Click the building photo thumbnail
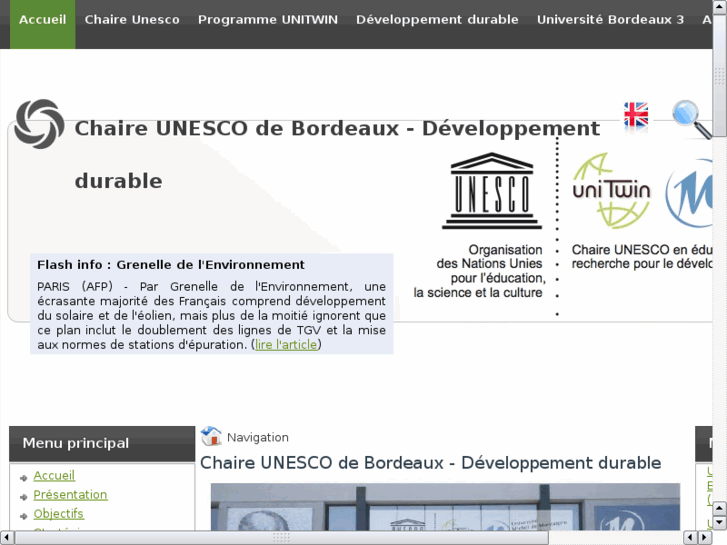Viewport: 727px width, 545px height. 445,507
